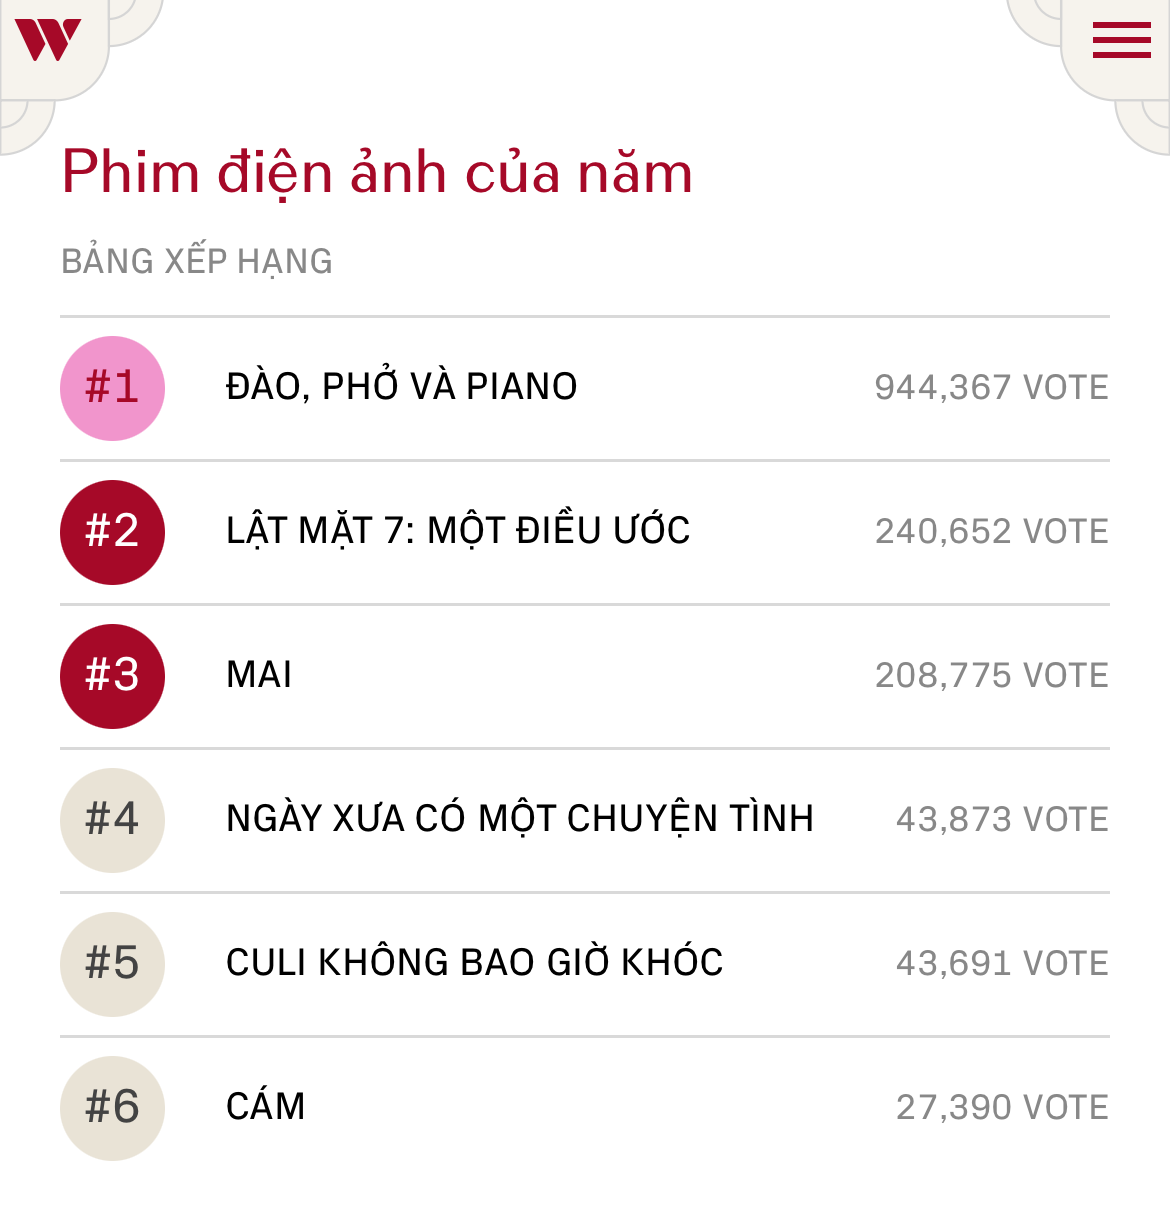Click the Phim điện ảnh của năm heading
The width and height of the screenshot is (1170, 1223).
pyautogui.click(x=377, y=173)
